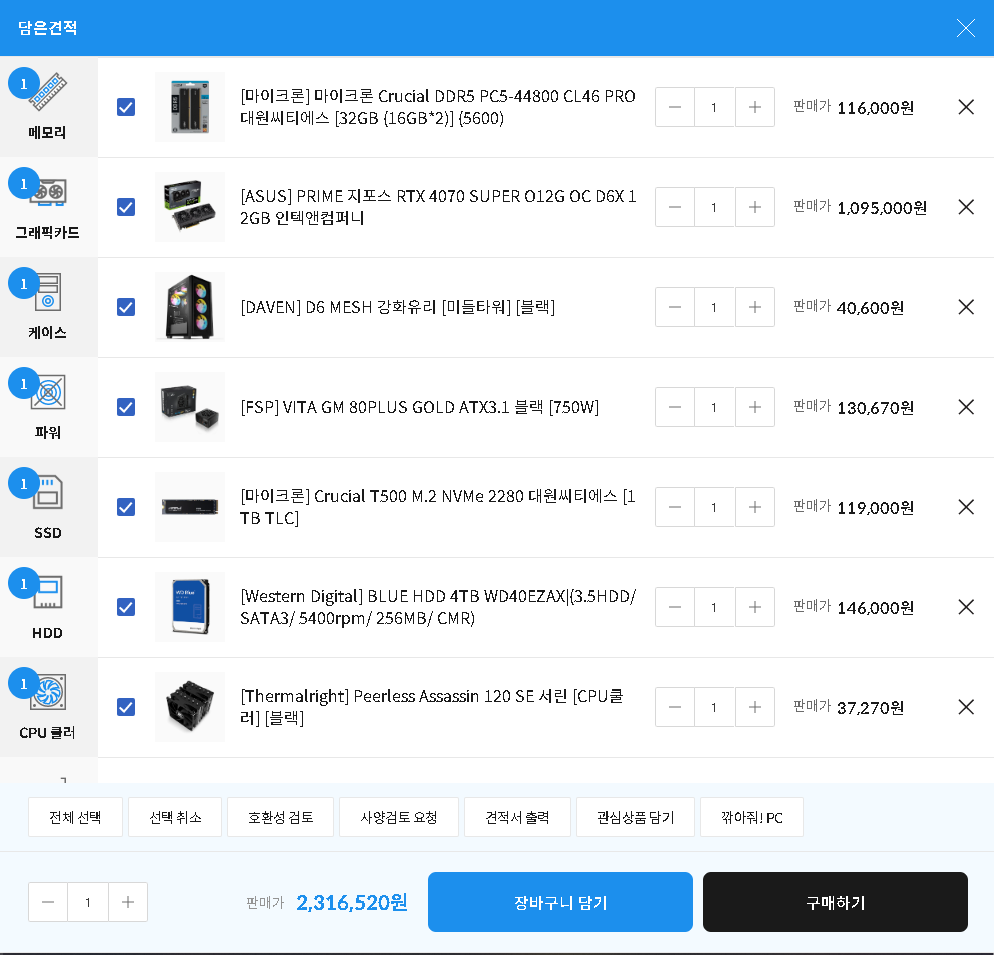Remove the Crucial DDR5 memory item

point(965,107)
